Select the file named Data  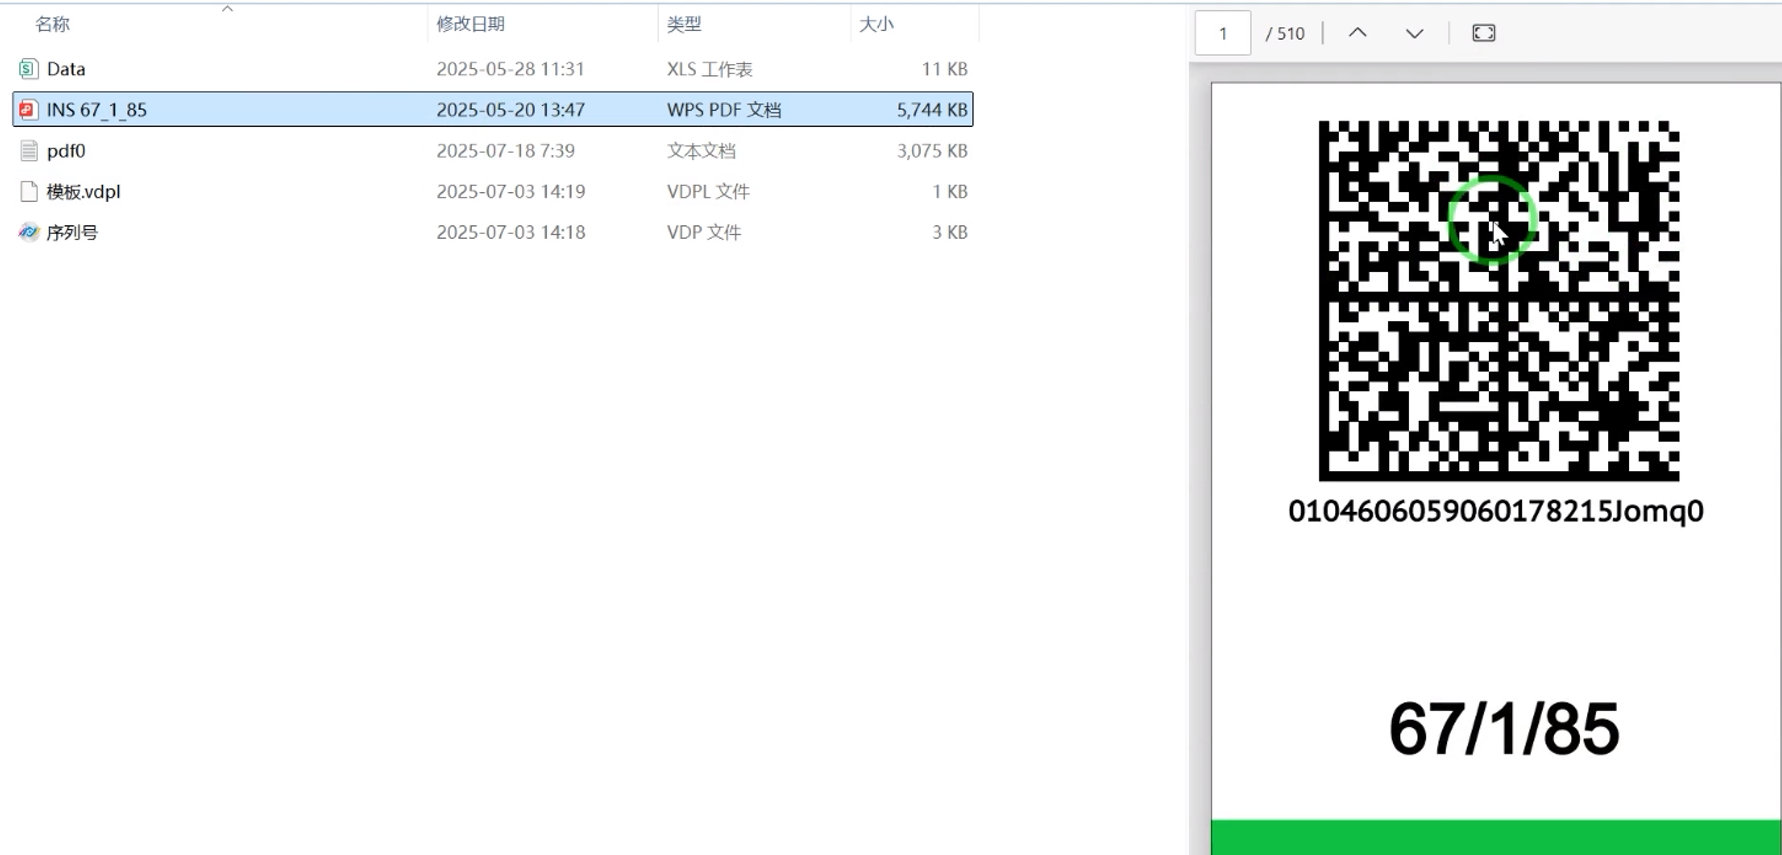(x=66, y=69)
